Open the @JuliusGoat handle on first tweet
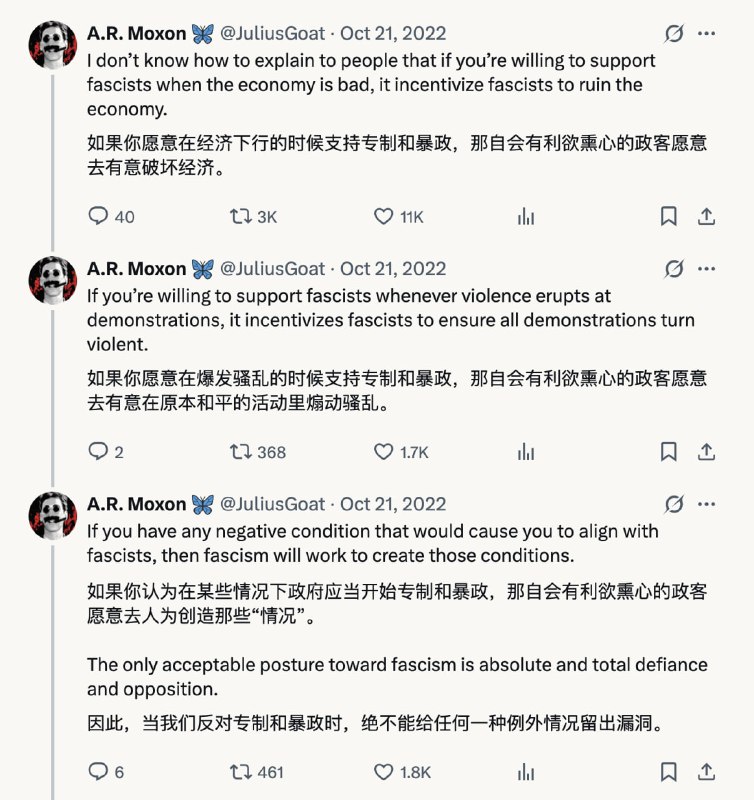754x800 pixels. 272,34
